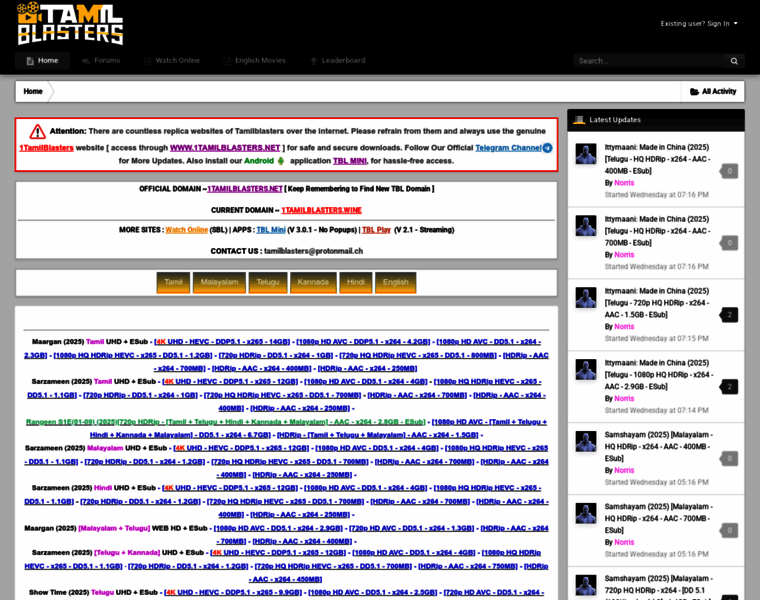Click the search magnifier icon
The height and width of the screenshot is (600, 760).
pyautogui.click(x=734, y=61)
